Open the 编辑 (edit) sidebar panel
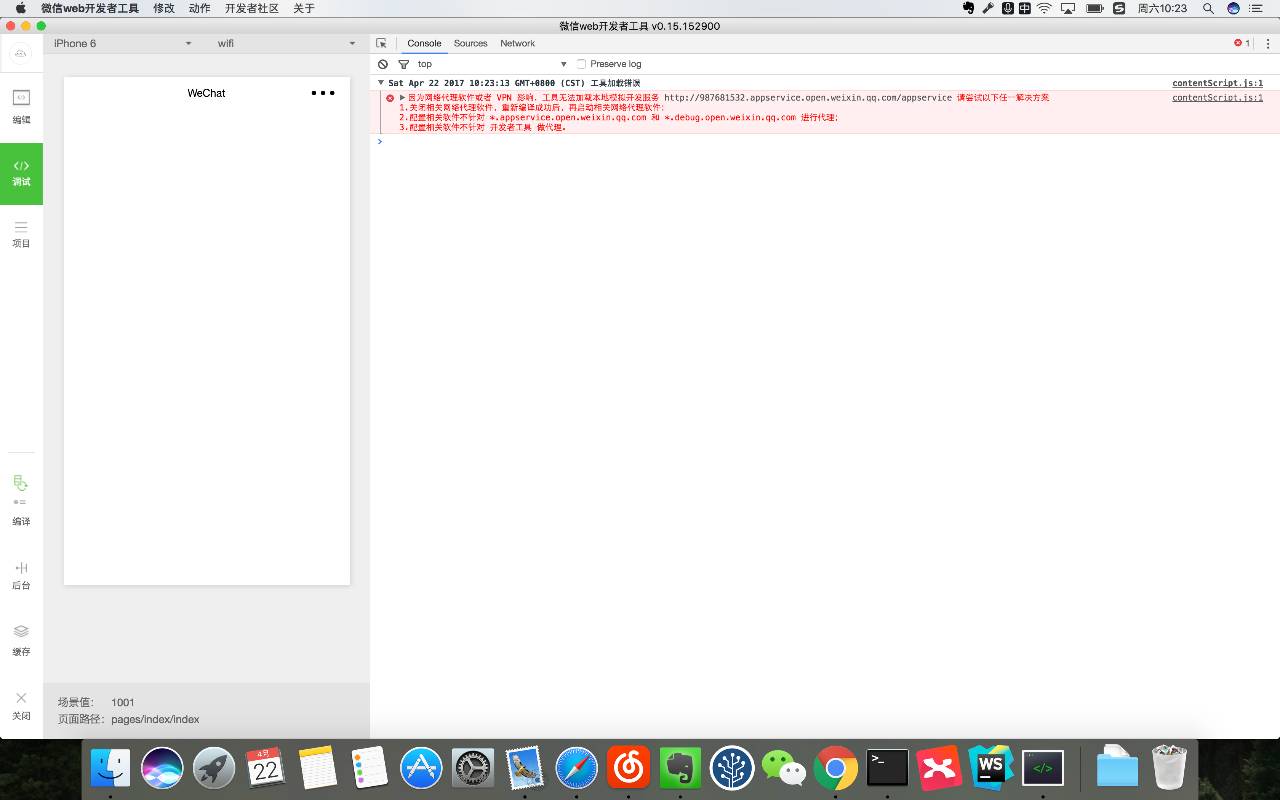The height and width of the screenshot is (800, 1280). 21,106
